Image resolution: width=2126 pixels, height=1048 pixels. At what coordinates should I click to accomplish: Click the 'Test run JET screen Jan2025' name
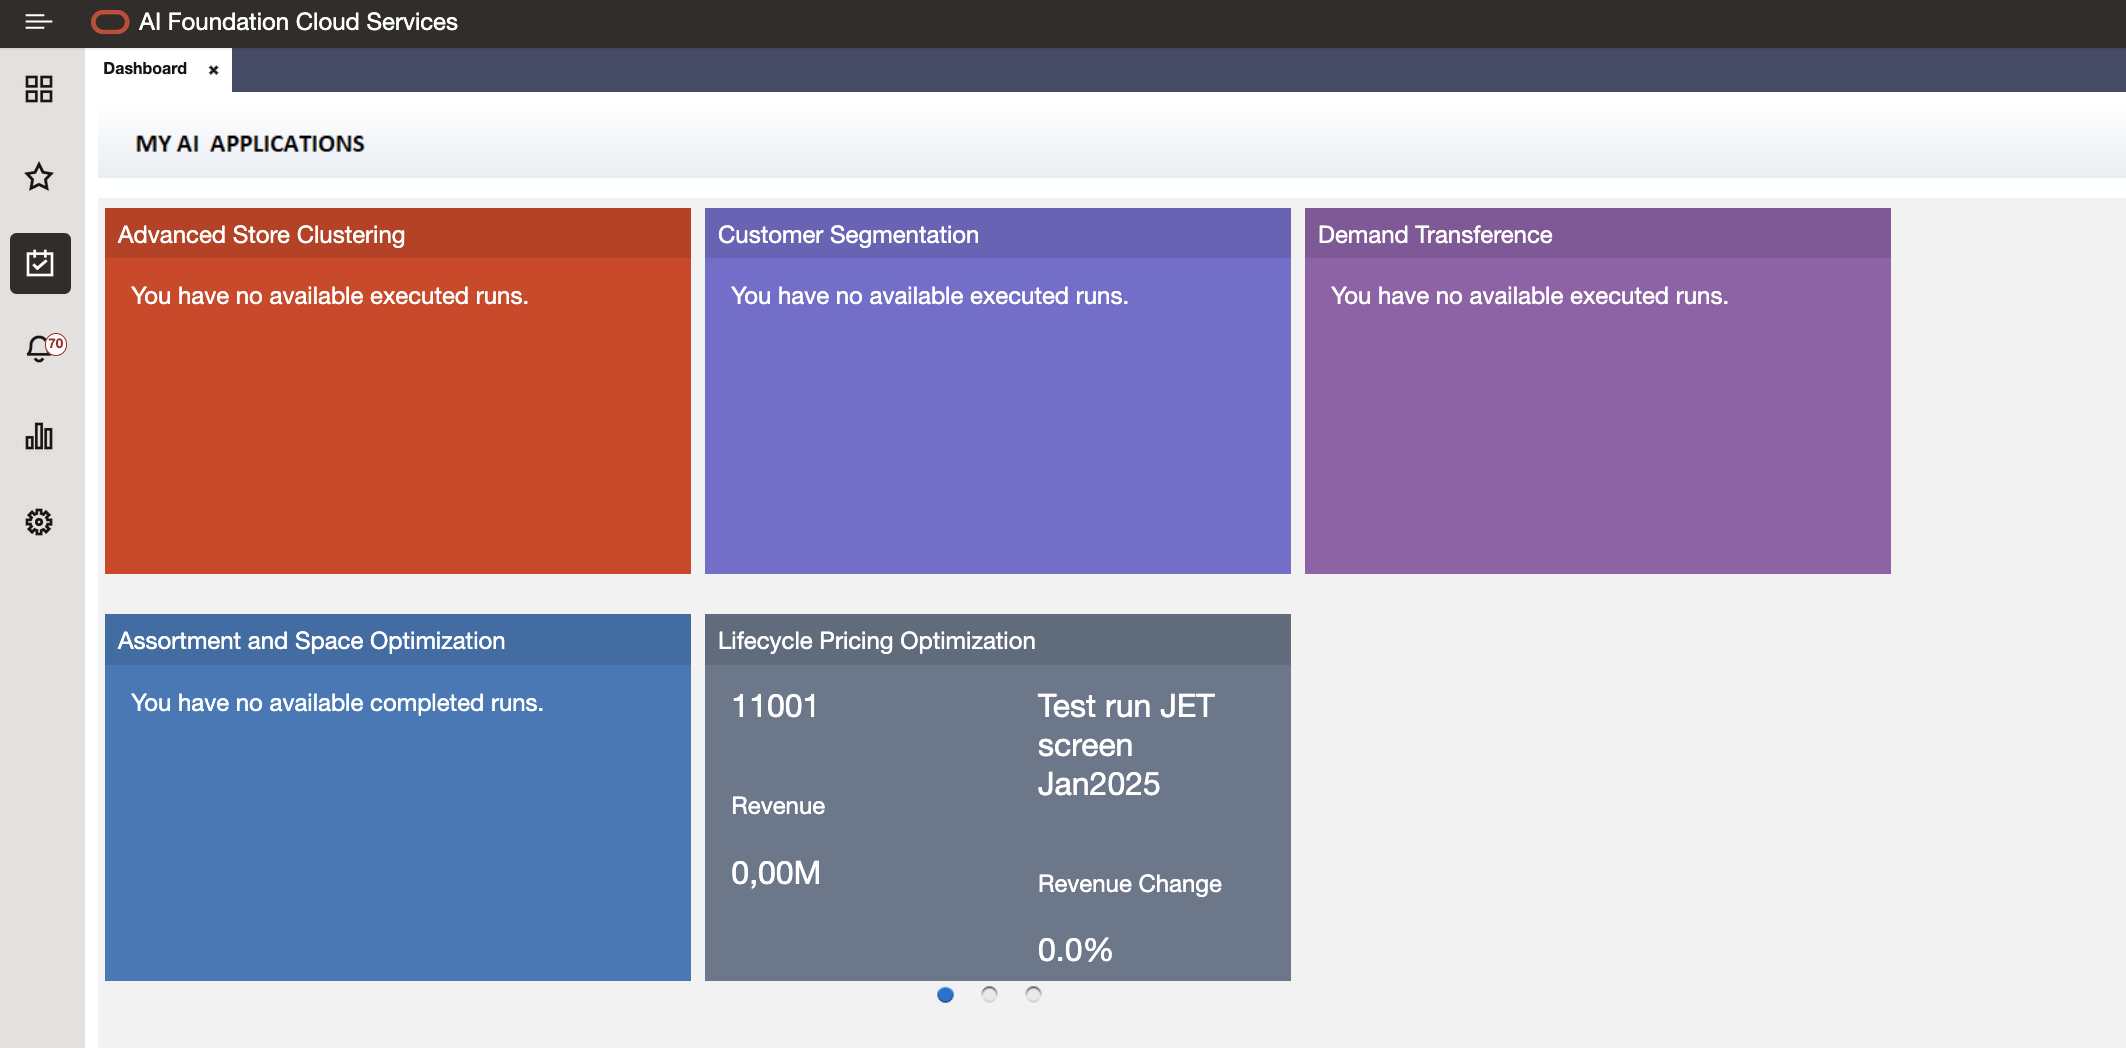pyautogui.click(x=1126, y=745)
